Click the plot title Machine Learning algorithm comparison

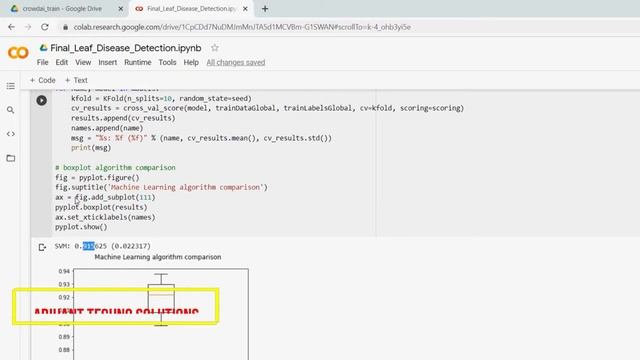pos(158,257)
